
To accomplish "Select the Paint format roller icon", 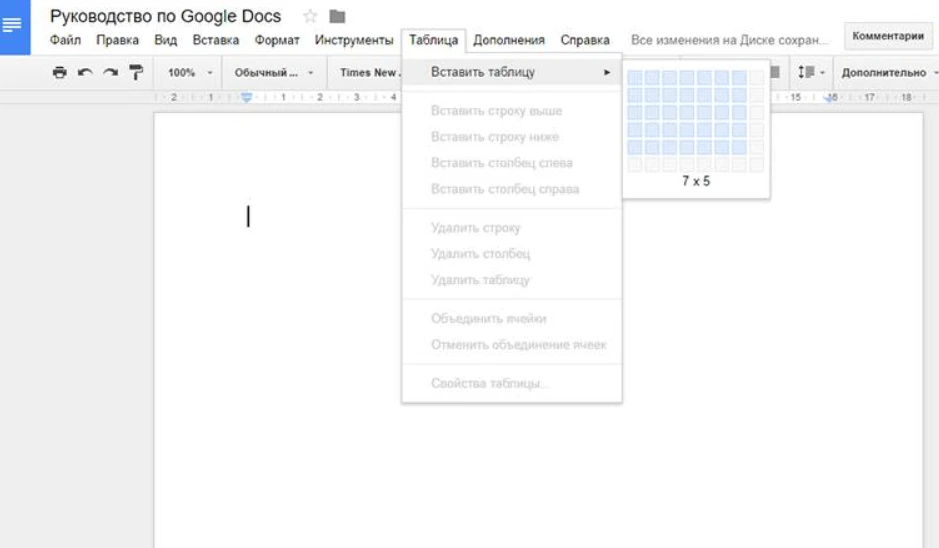I will coord(136,72).
